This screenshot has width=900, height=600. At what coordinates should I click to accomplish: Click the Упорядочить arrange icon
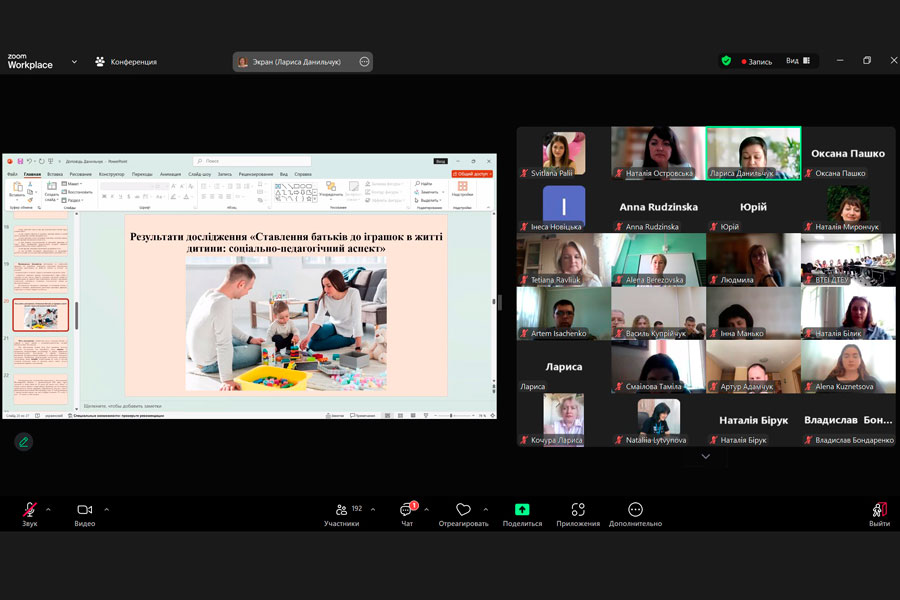[x=331, y=189]
